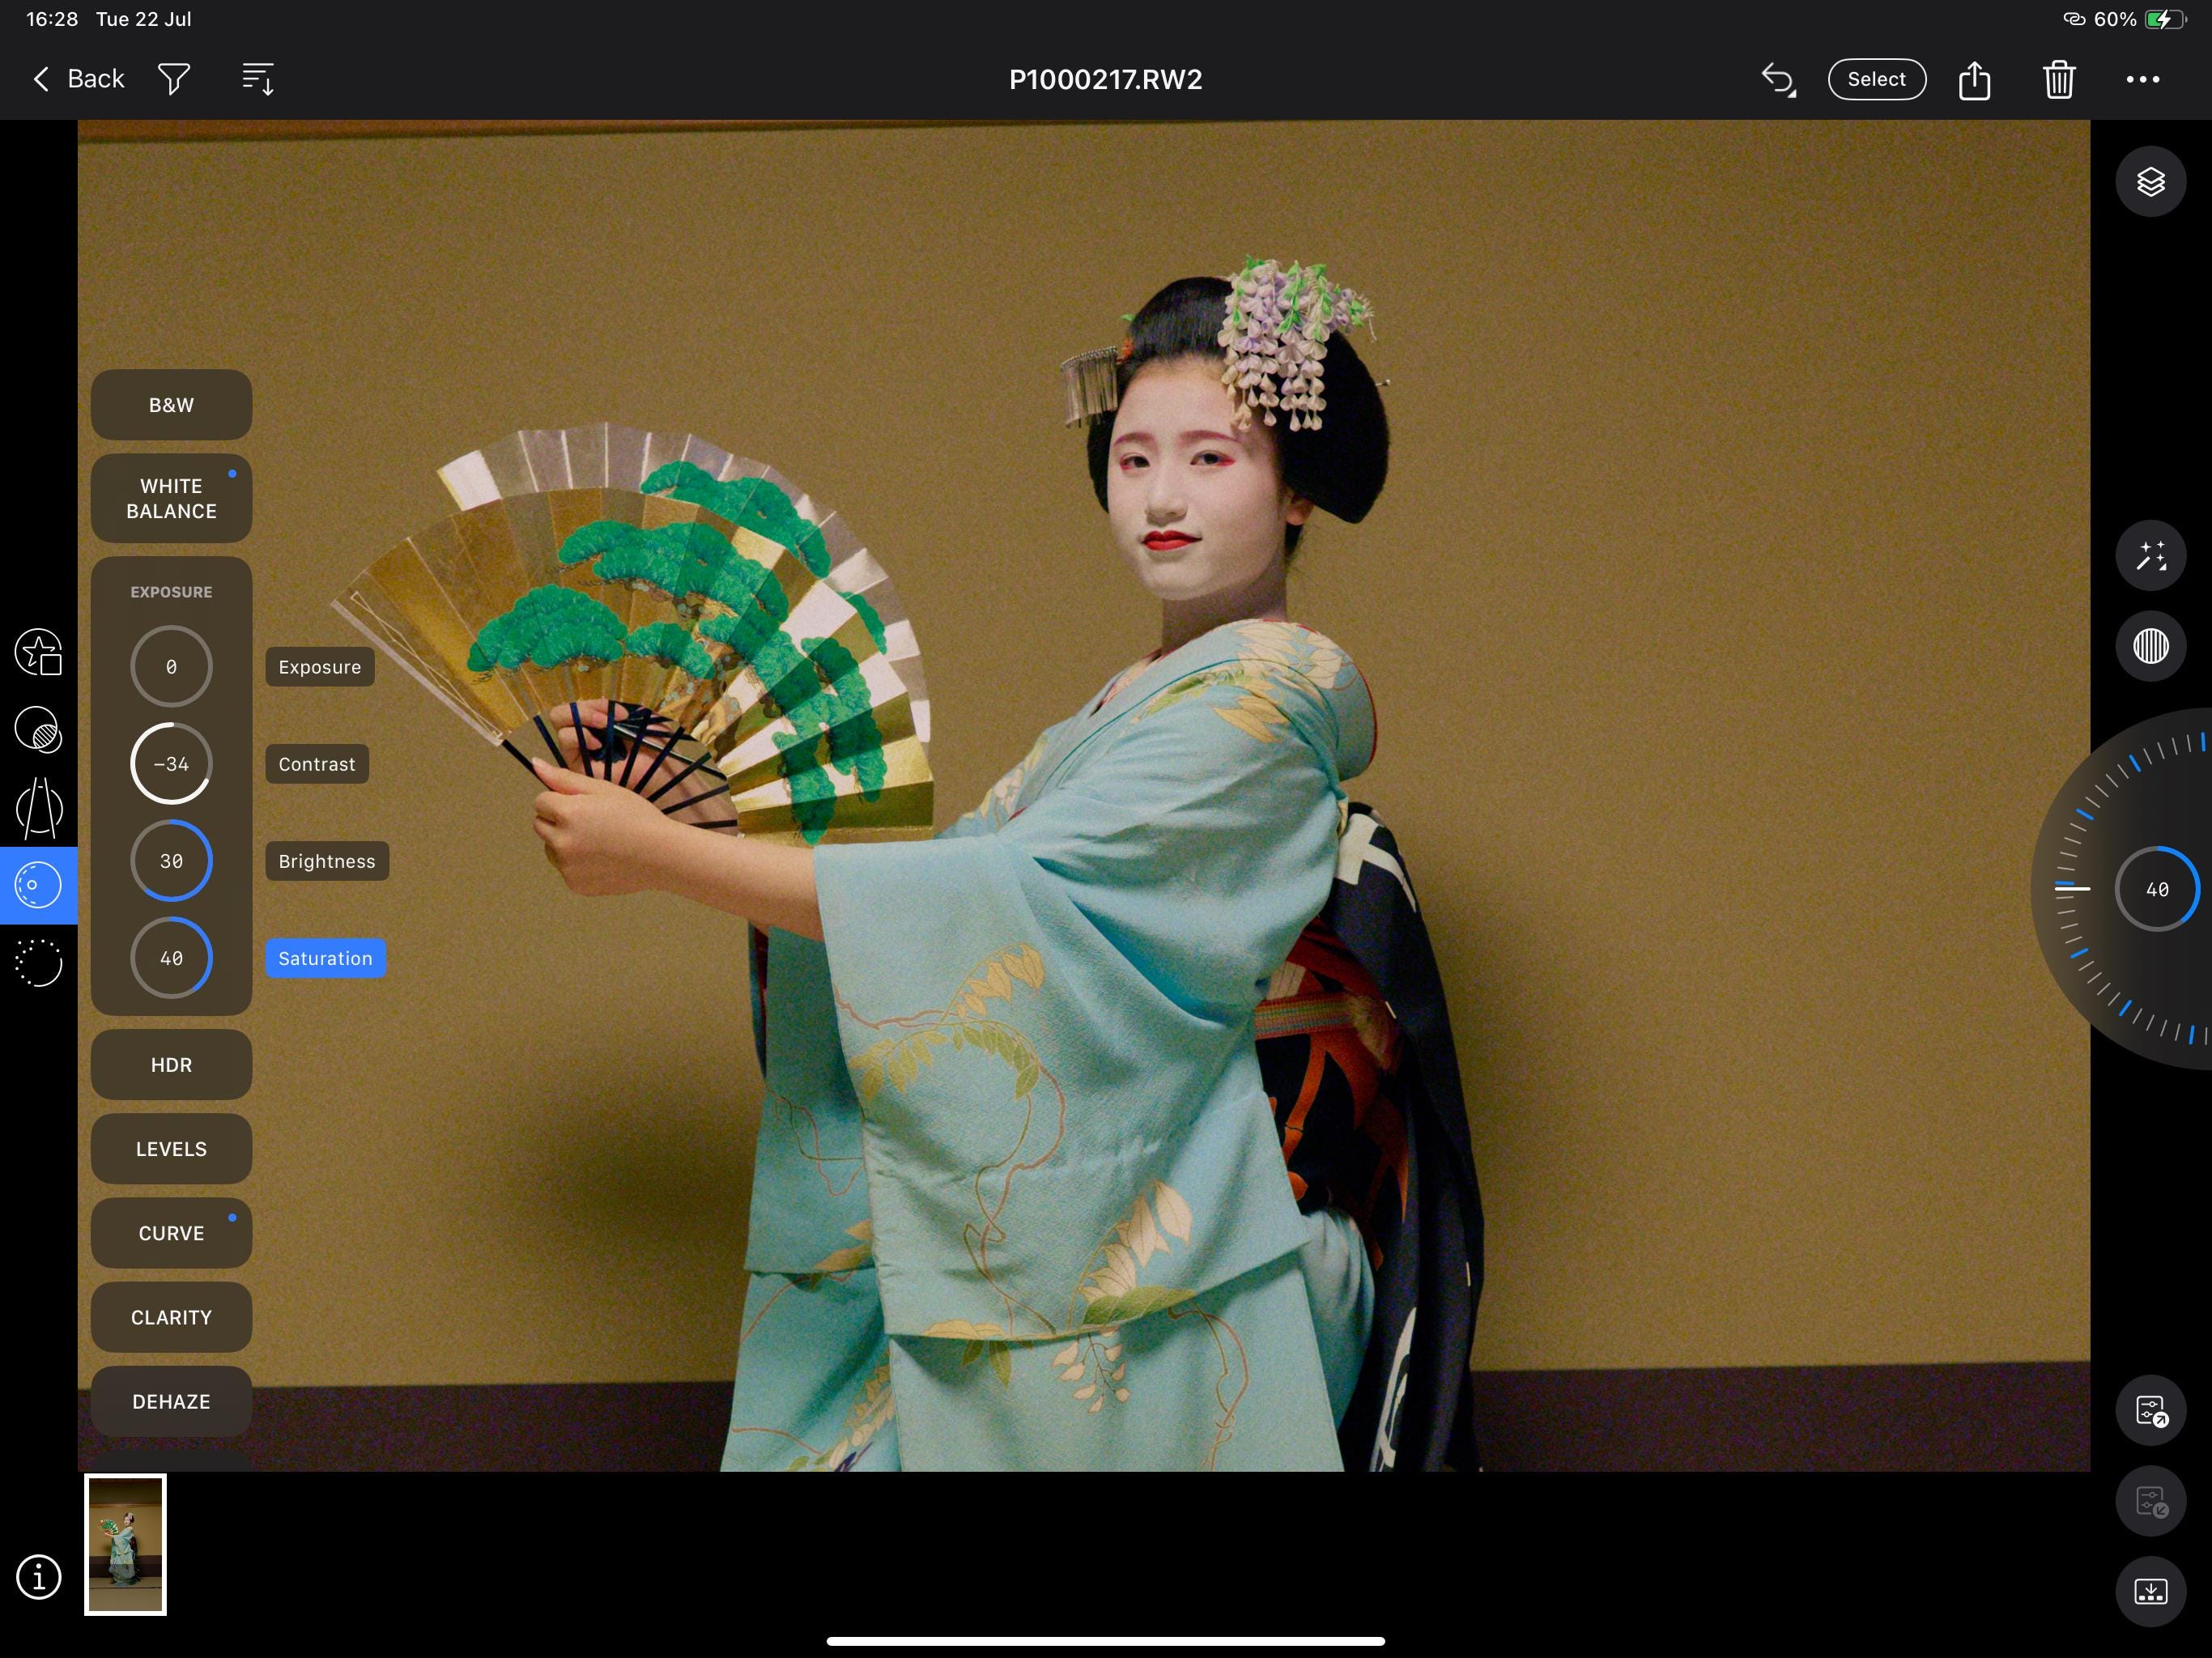Tap the clock 16:28 in status bar

(x=52, y=19)
